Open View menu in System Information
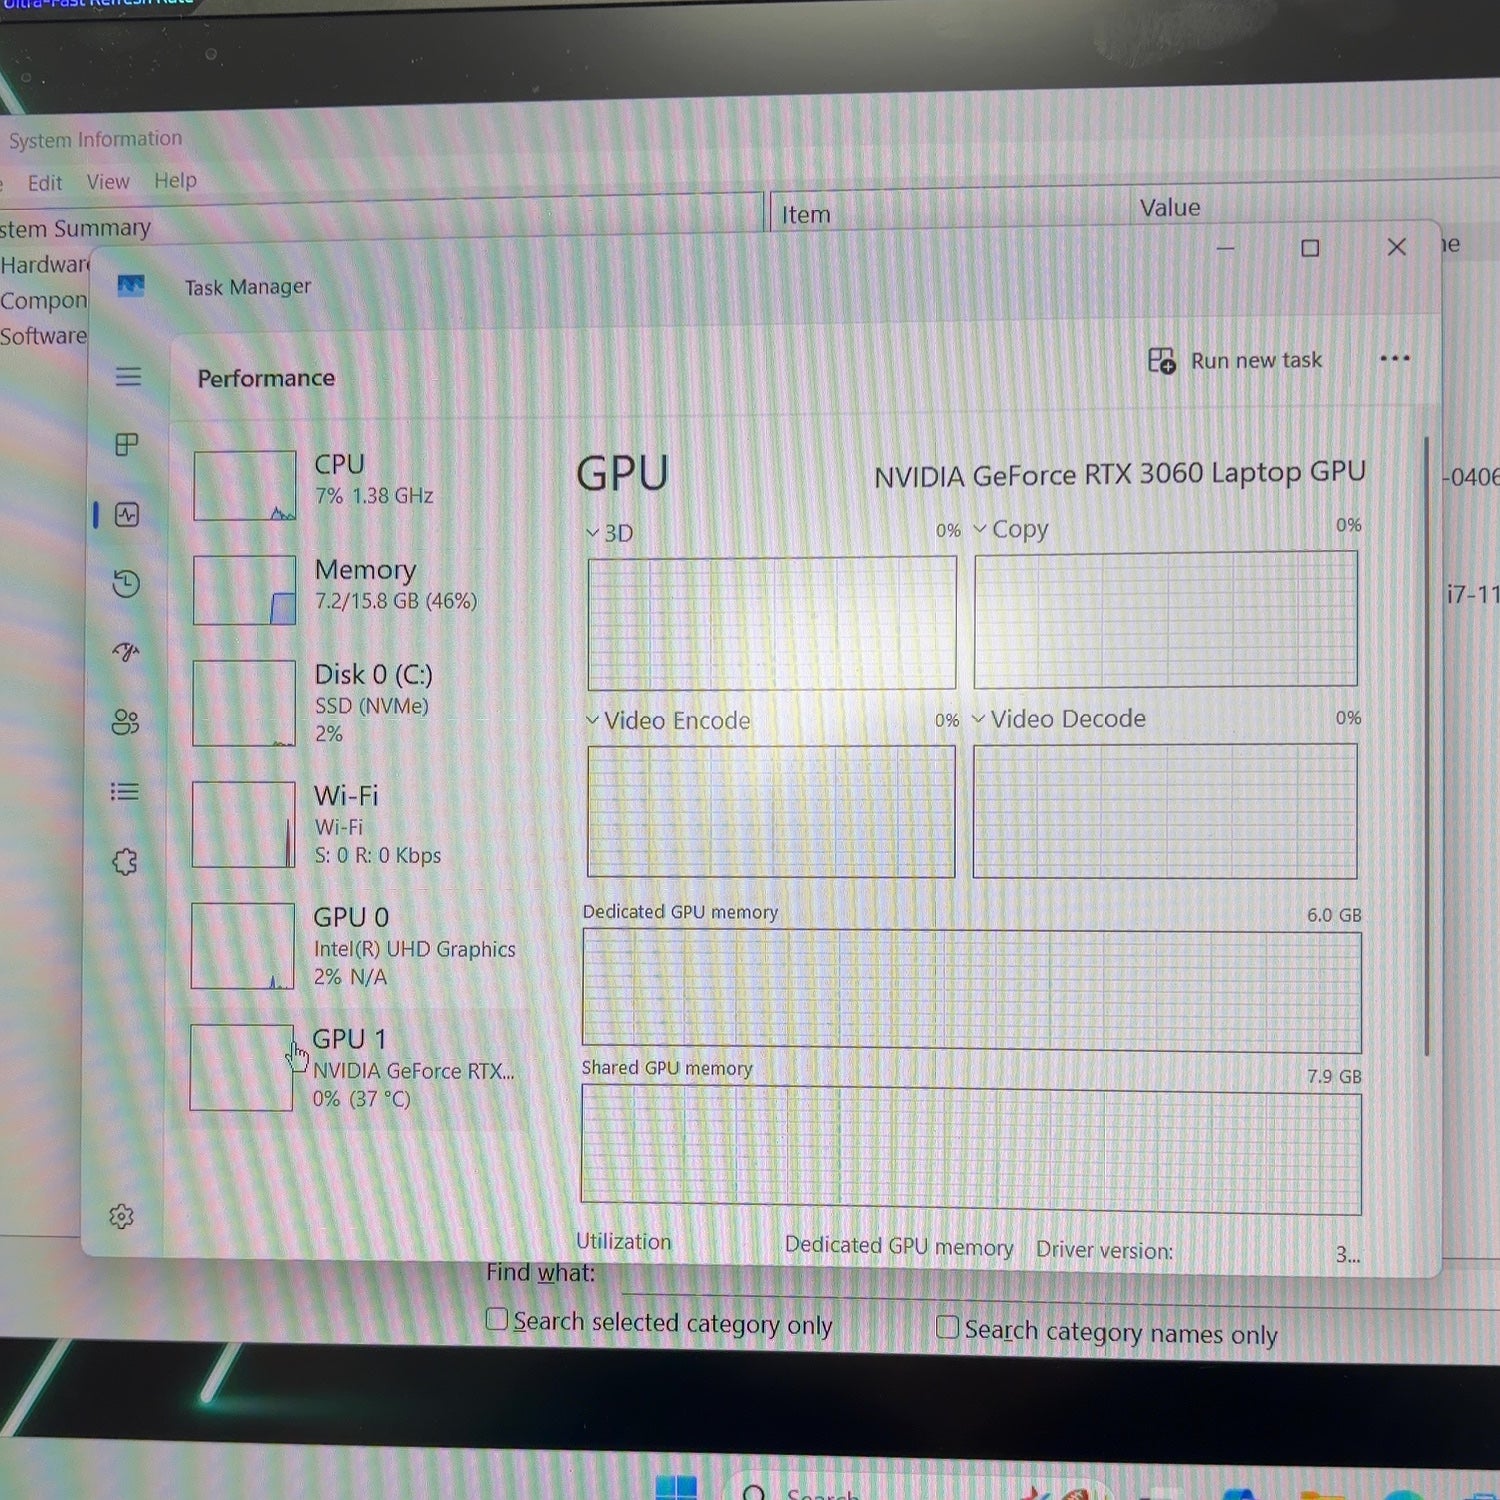Screen dimensions: 1500x1500 (x=107, y=182)
